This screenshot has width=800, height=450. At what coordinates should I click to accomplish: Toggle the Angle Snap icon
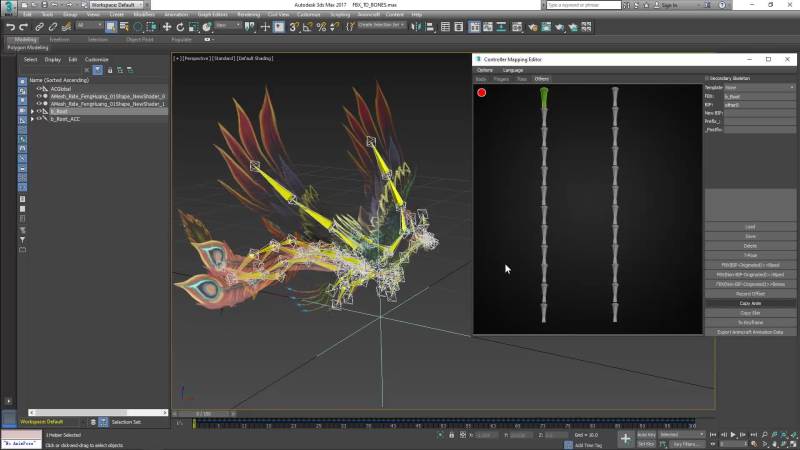tap(307, 27)
